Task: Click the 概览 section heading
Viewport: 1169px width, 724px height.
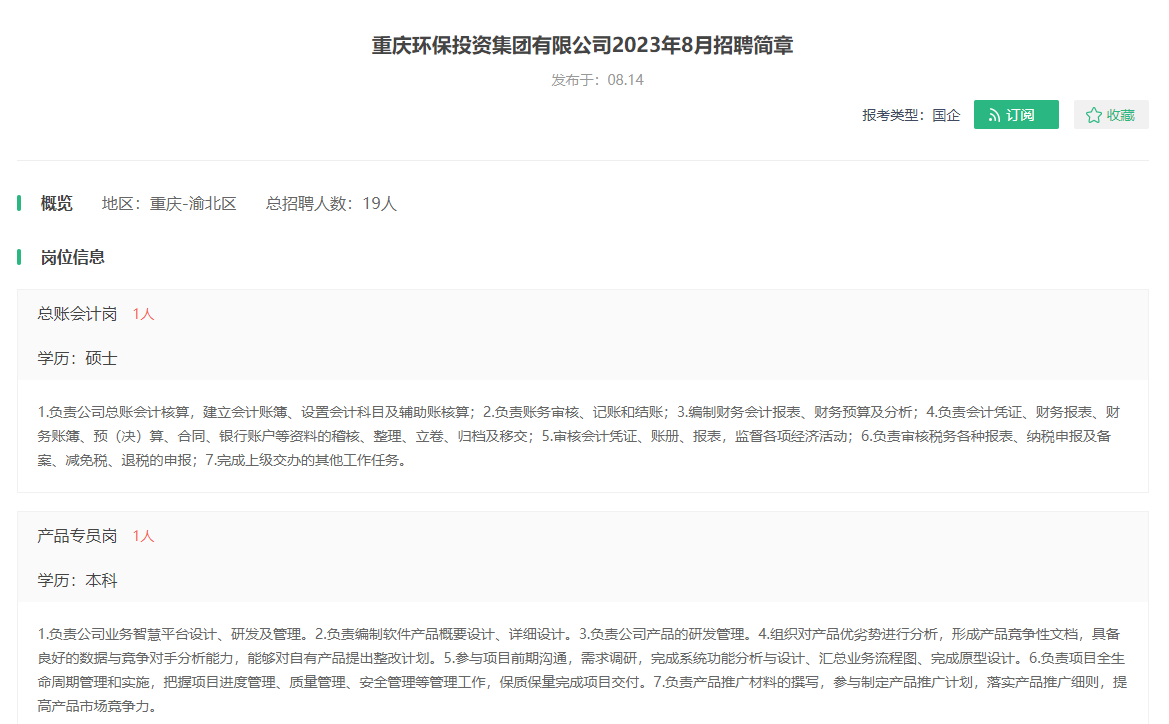Action: coord(57,204)
